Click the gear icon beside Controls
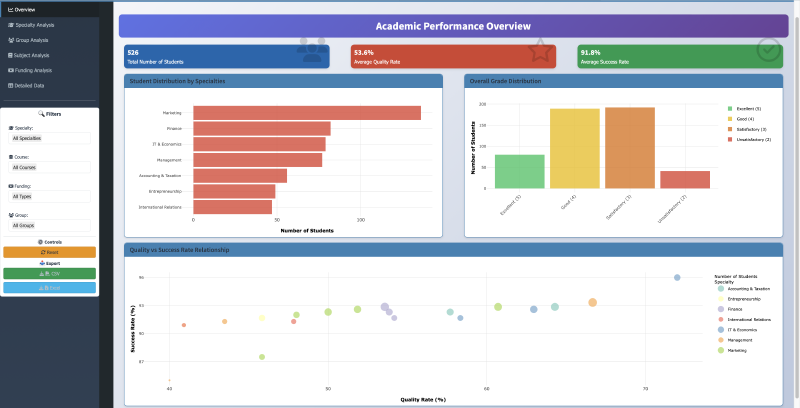 (40, 242)
